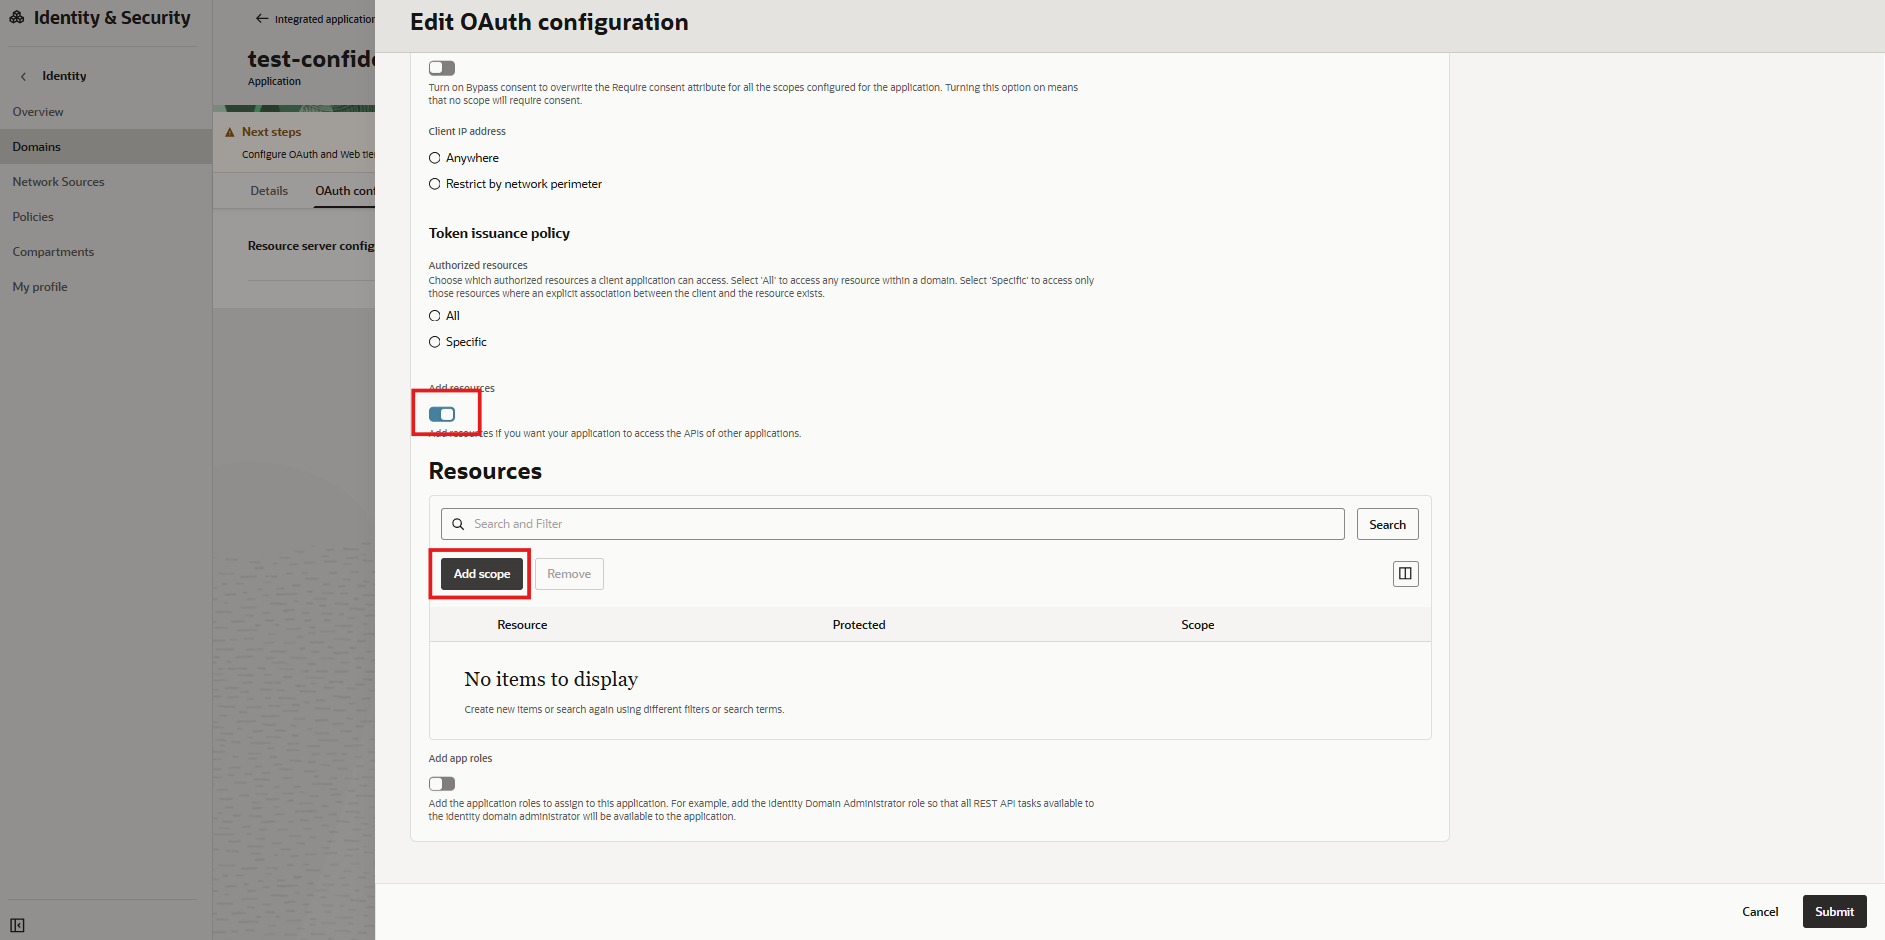
Task: Select the Specific authorized resources option
Action: pos(435,342)
